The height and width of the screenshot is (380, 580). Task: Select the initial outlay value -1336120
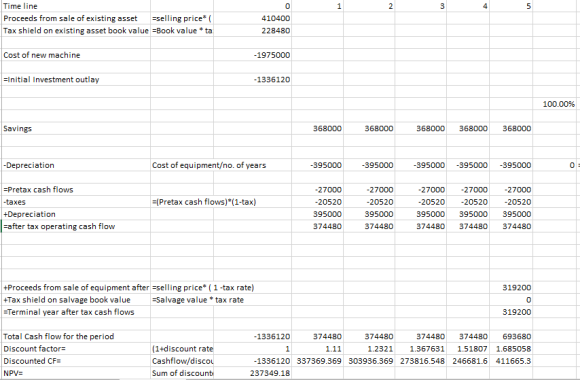(252, 80)
